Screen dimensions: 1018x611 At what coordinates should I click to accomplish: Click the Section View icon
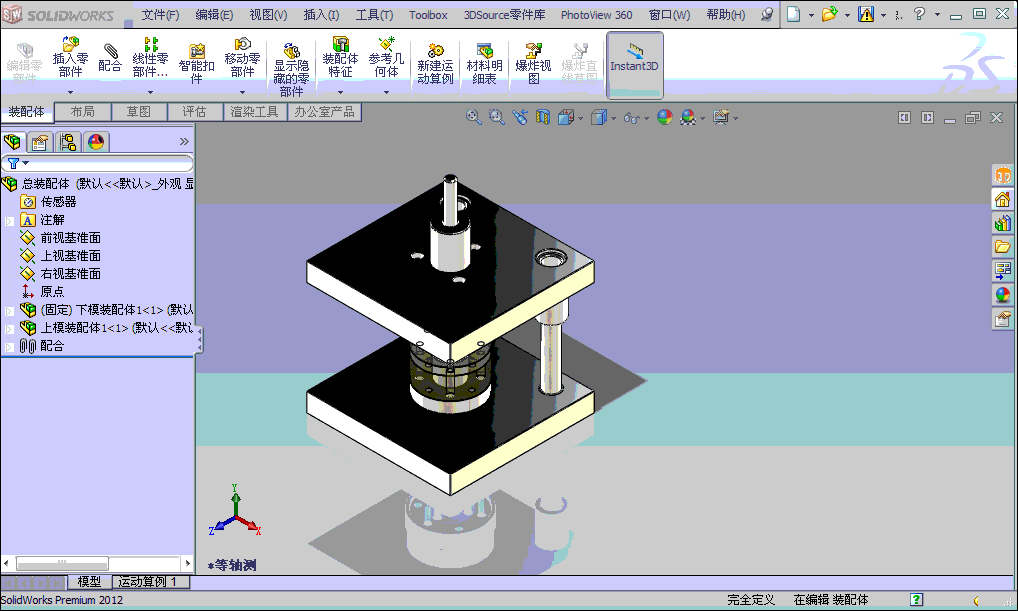[543, 117]
